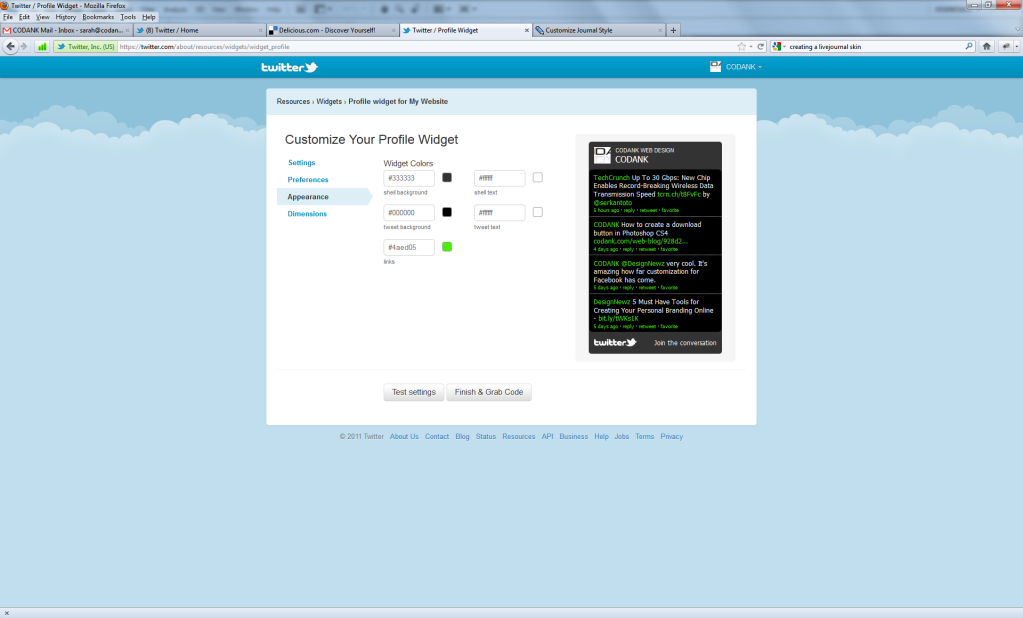Click the links #4aed05 color field
The height and width of the screenshot is (618, 1023).
(409, 247)
